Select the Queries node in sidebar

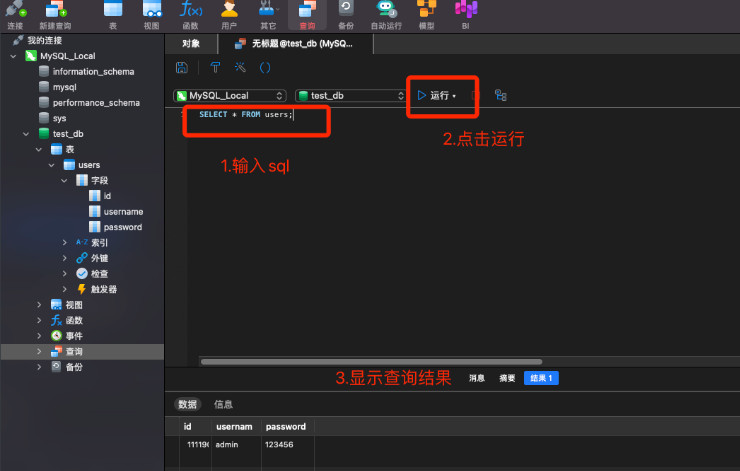(82, 352)
